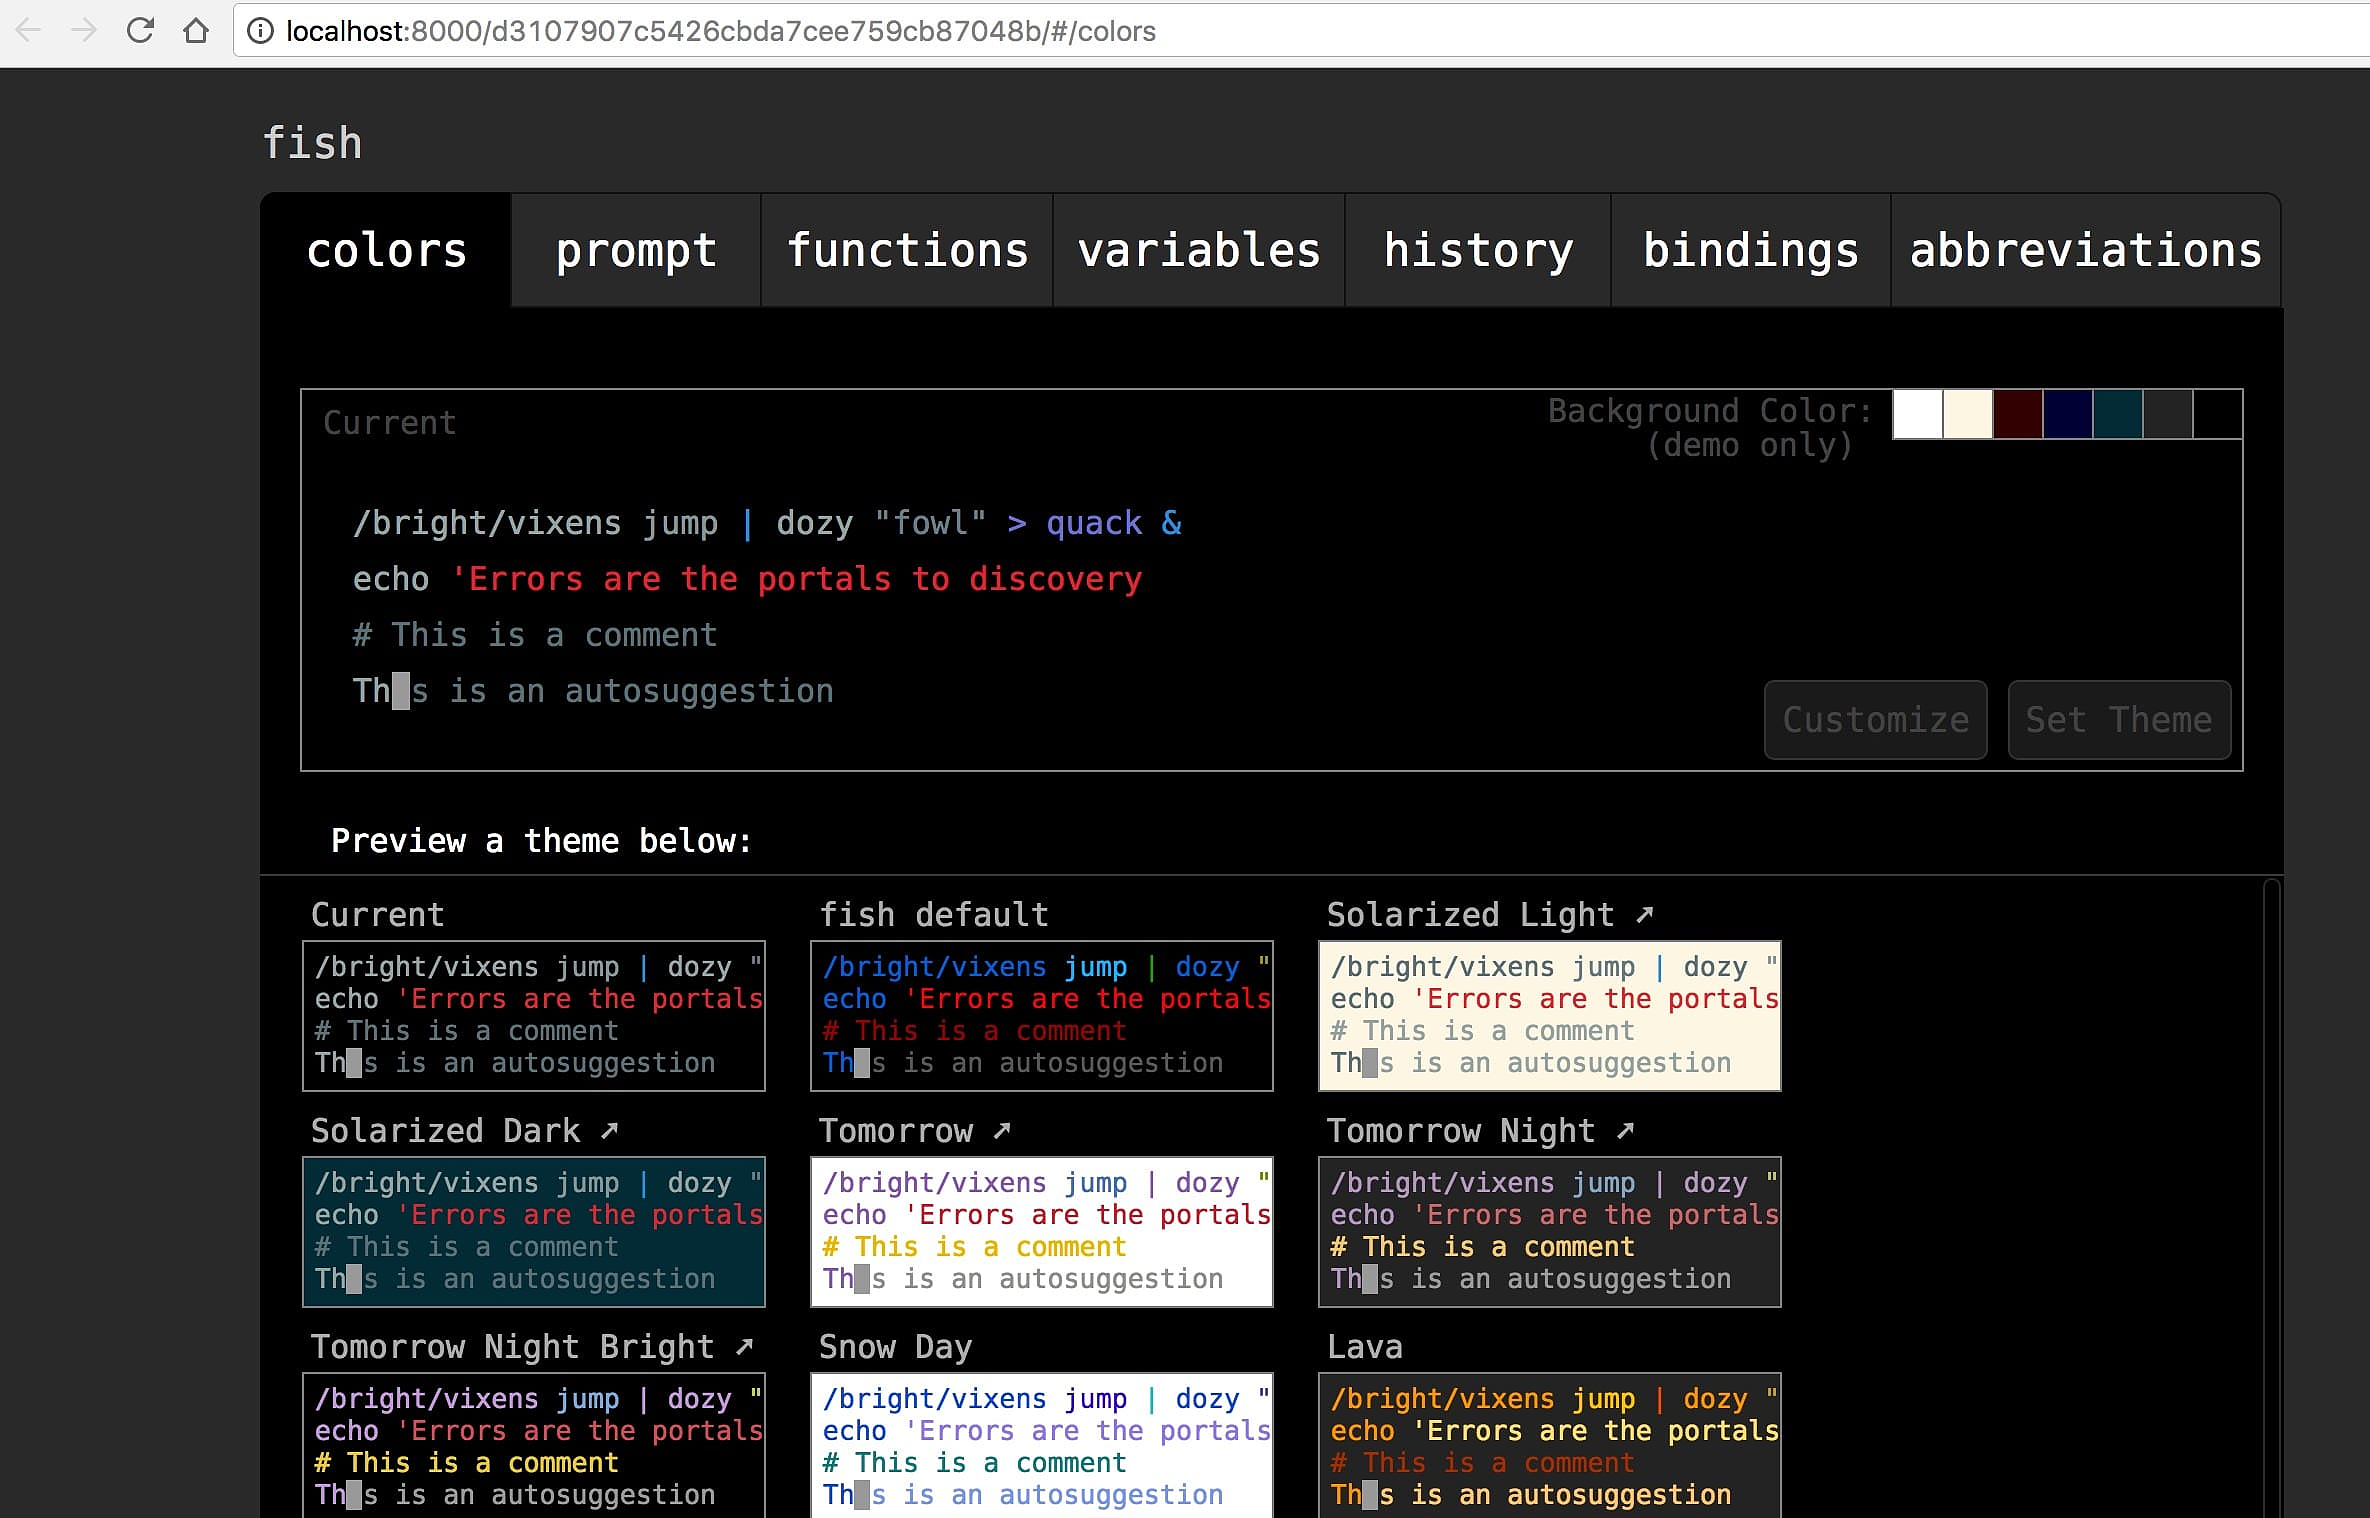Click the browser home icon

196,31
